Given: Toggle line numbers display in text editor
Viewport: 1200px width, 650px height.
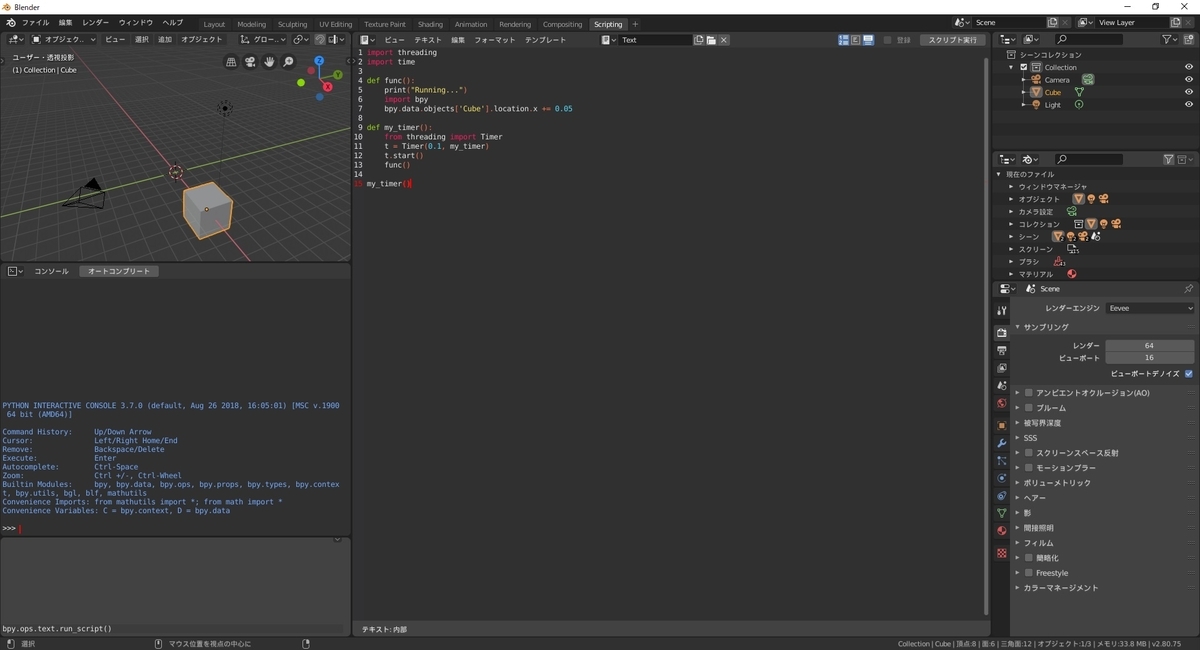Looking at the screenshot, I should pyautogui.click(x=844, y=40).
